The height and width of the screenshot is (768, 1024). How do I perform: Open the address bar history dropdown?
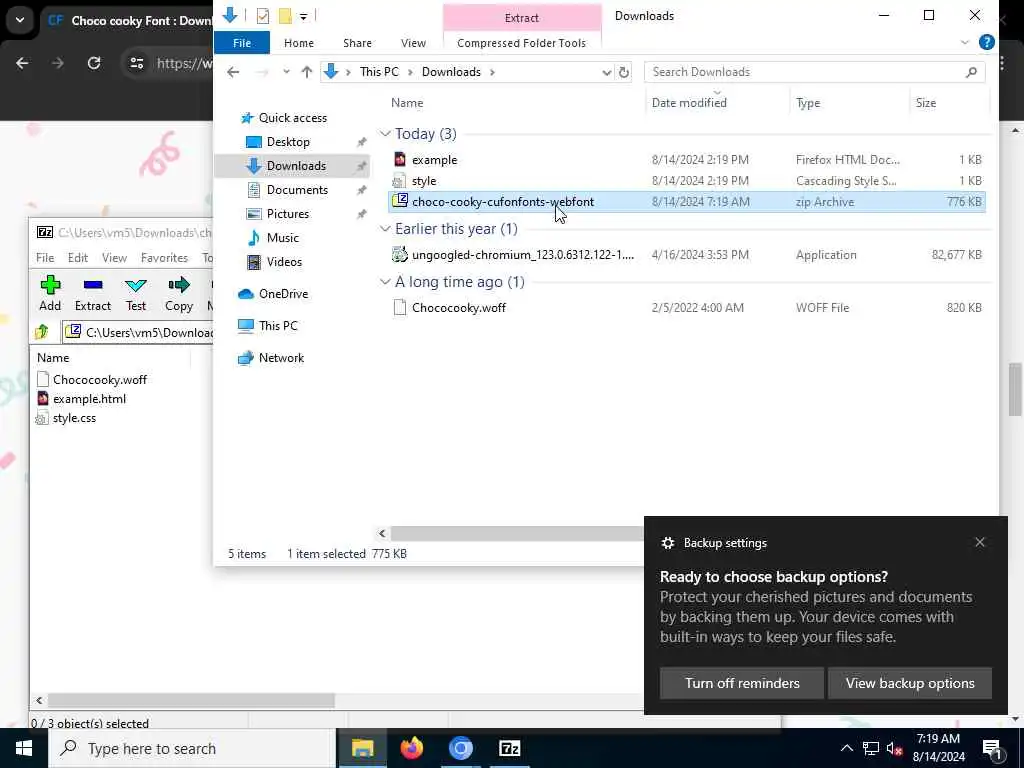click(x=606, y=72)
